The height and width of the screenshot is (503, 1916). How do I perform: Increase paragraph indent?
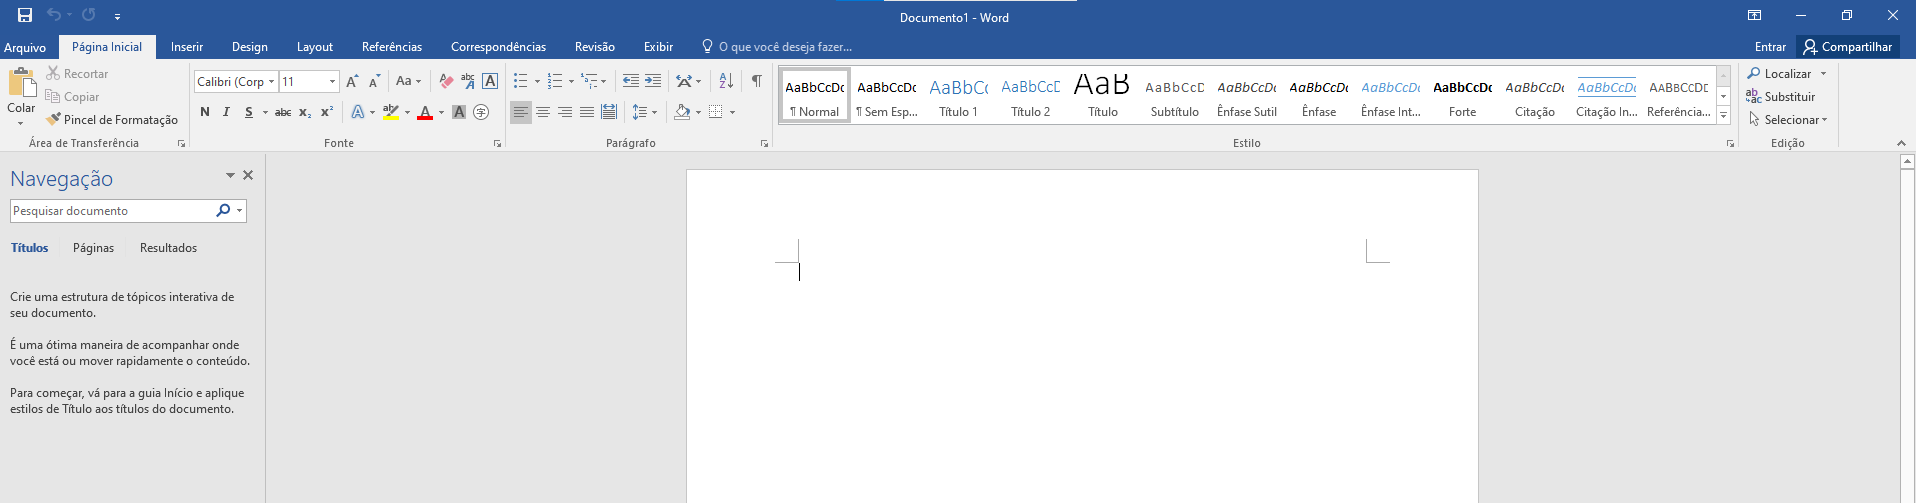click(653, 82)
